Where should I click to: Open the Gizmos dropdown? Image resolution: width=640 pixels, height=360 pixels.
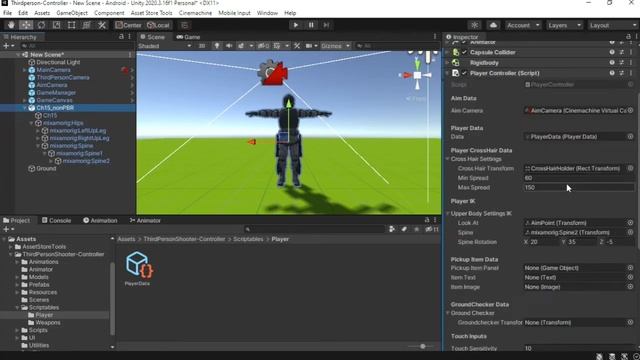(x=335, y=46)
